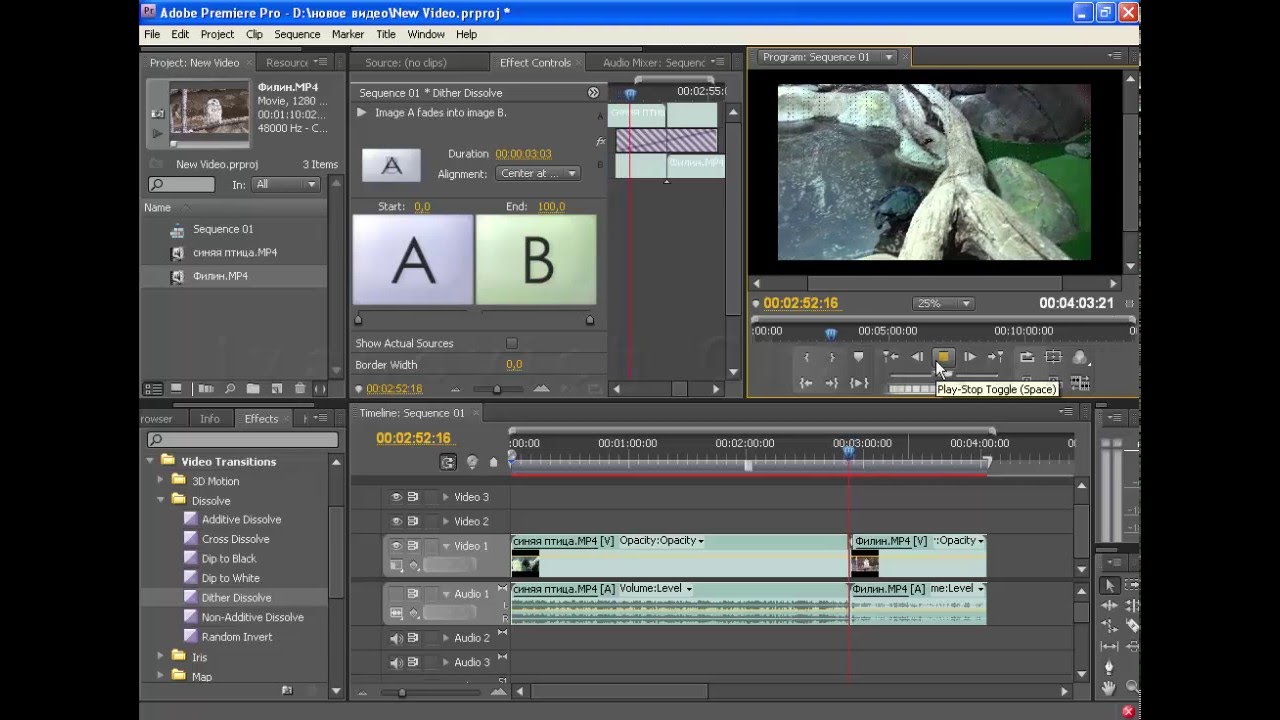Create a new bin in Project panel
The image size is (1280, 720).
pos(253,388)
